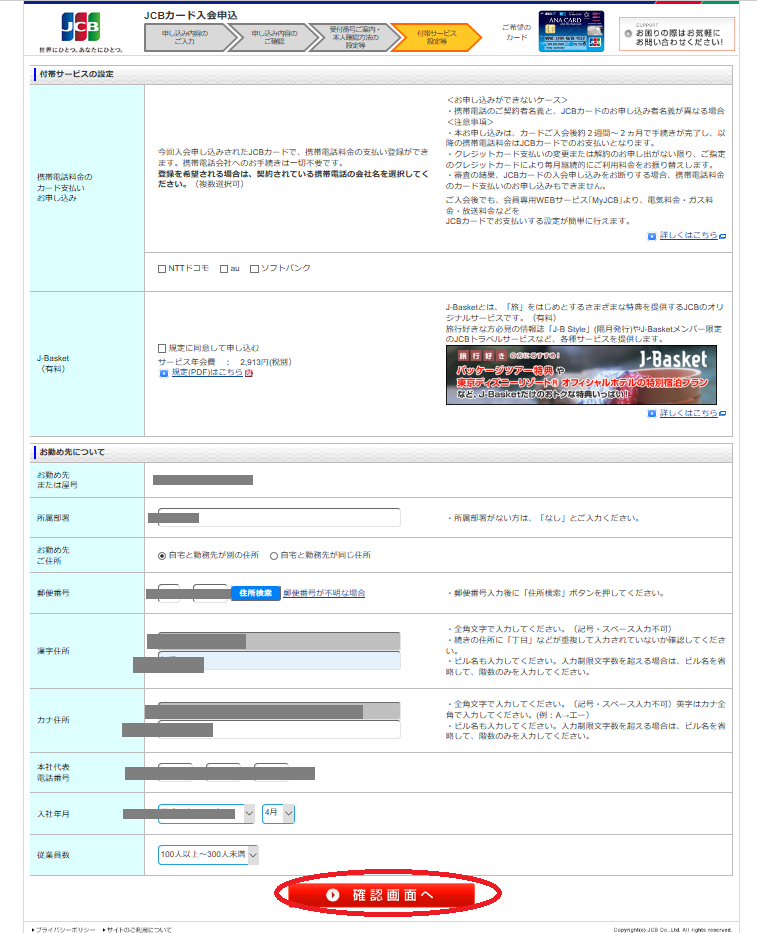757x933 pixels.
Task: Select the 申し込み内容のご確認 step
Action: click(x=274, y=37)
